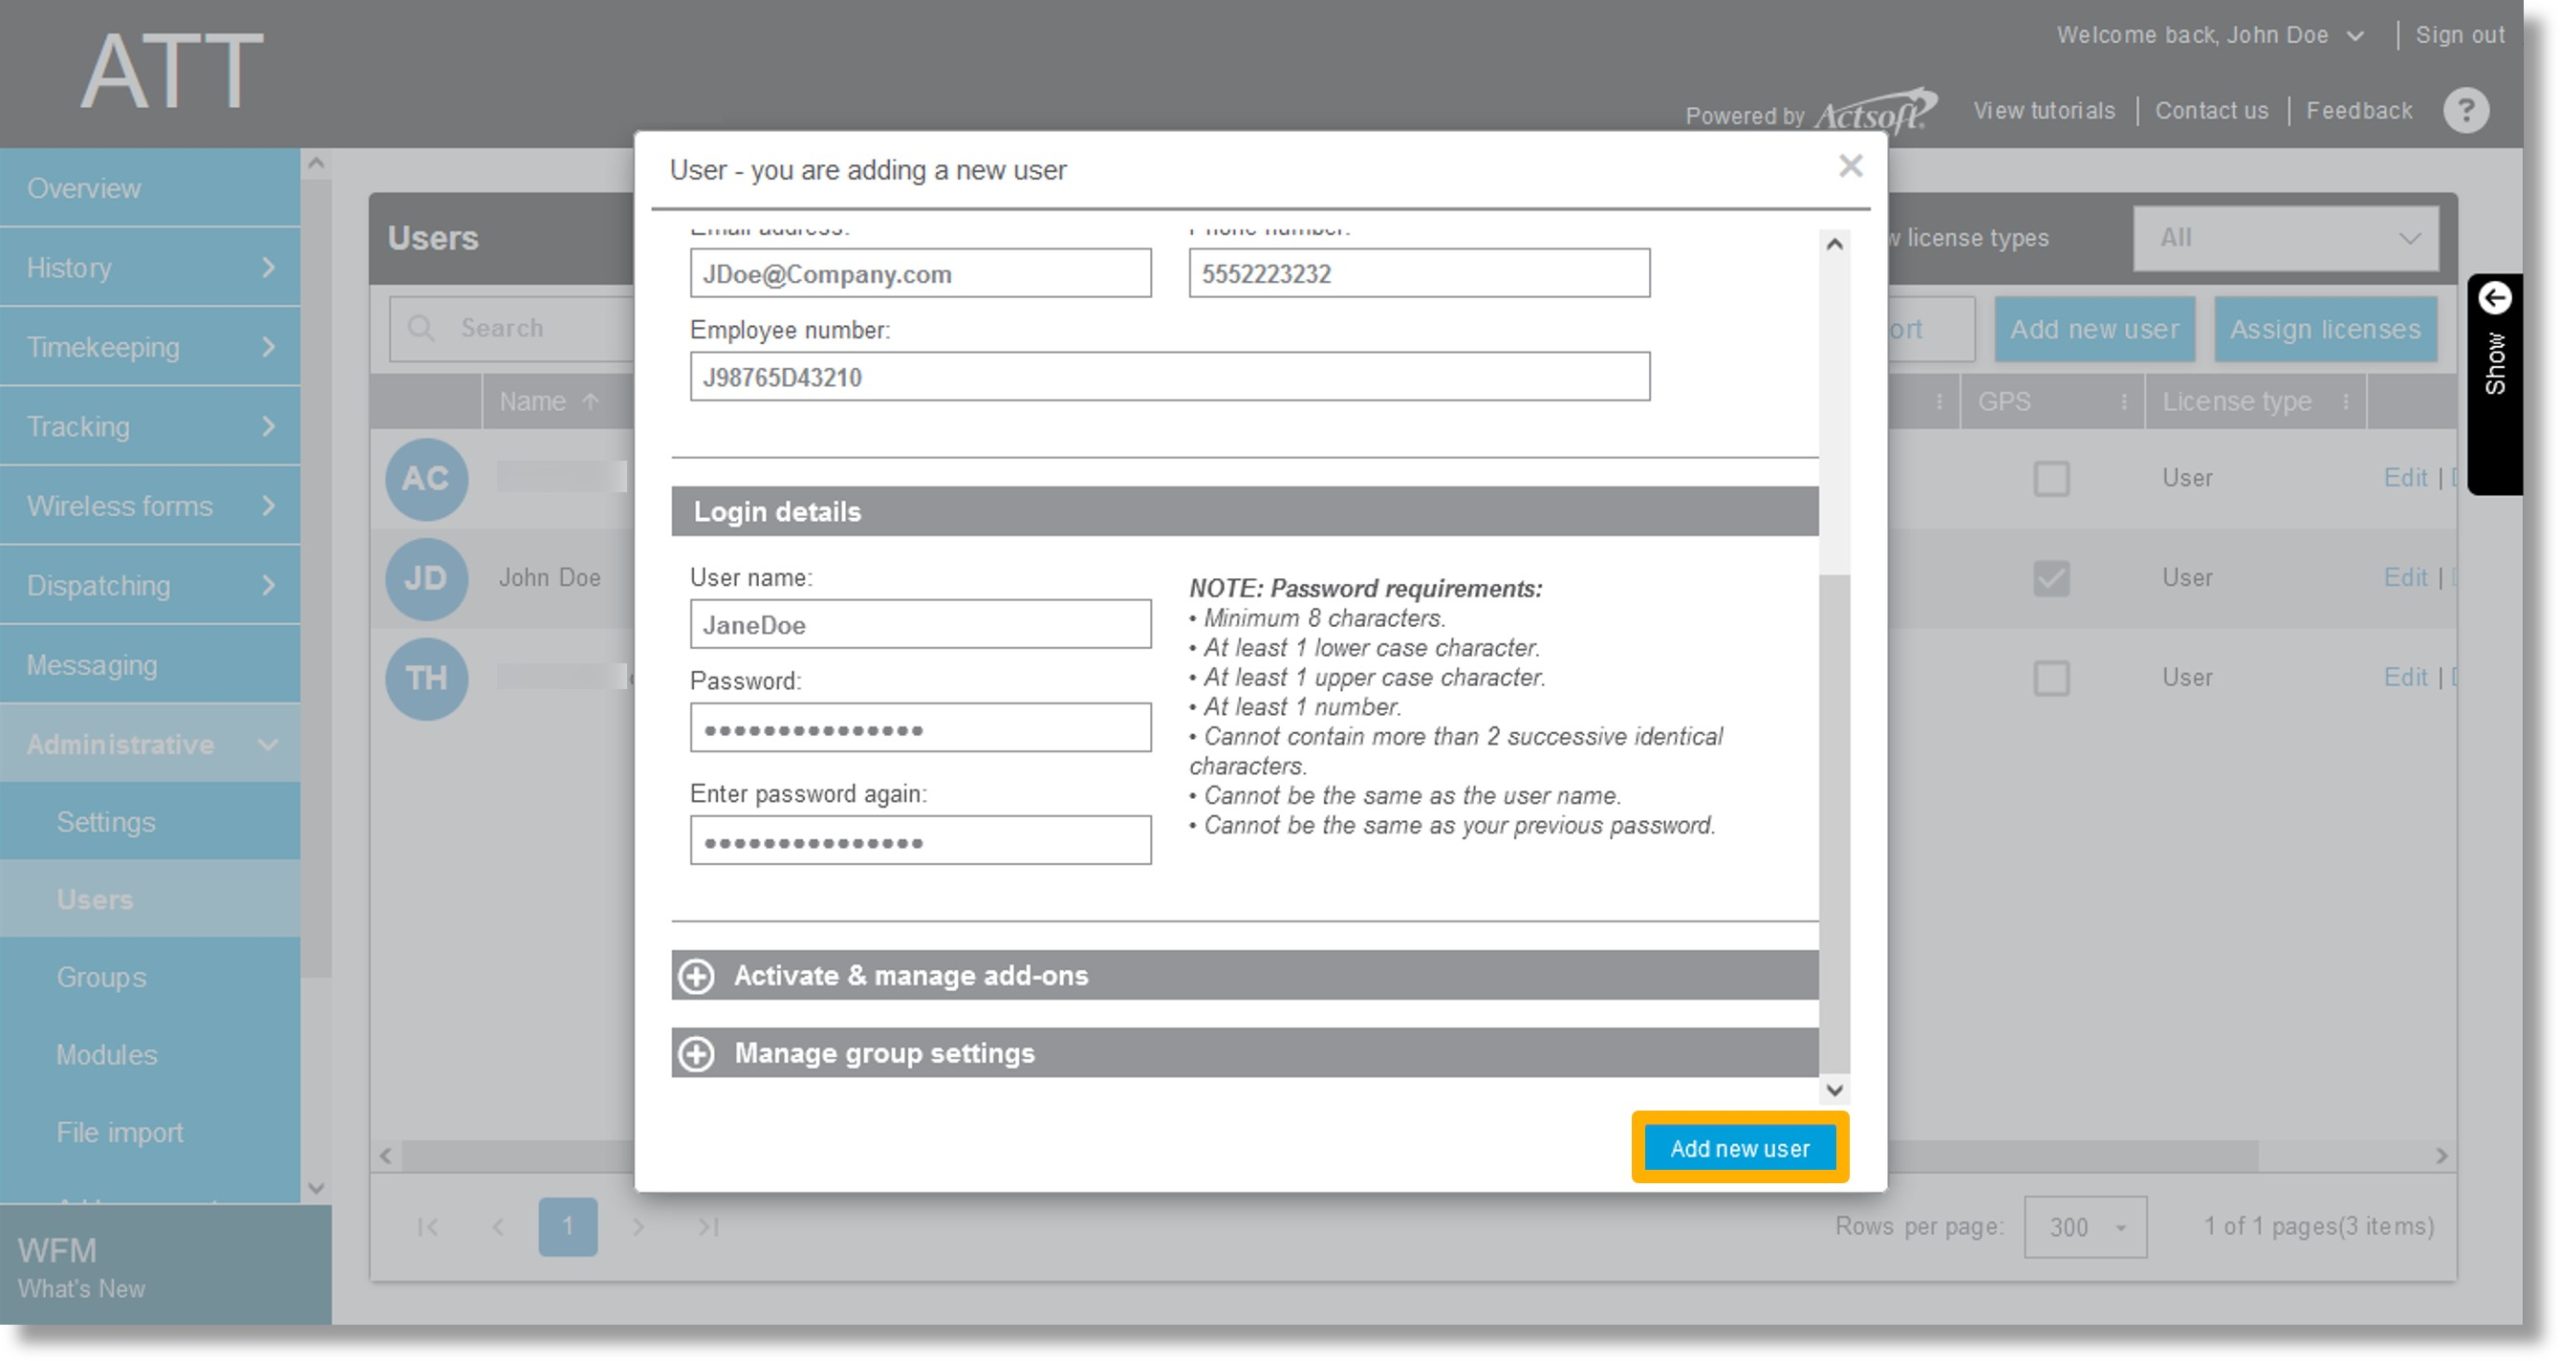This screenshot has width=2560, height=1361.
Task: Expand Activate & manage add-ons plus icon
Action: (x=697, y=976)
